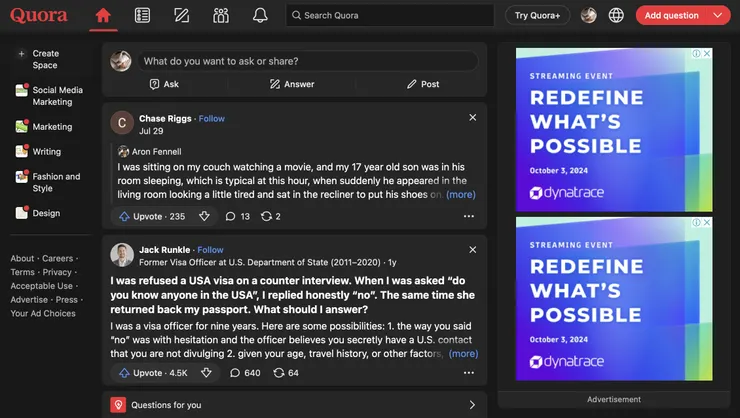This screenshot has width=740, height=418.
Task: Select the Post tab in composer
Action: click(x=423, y=84)
